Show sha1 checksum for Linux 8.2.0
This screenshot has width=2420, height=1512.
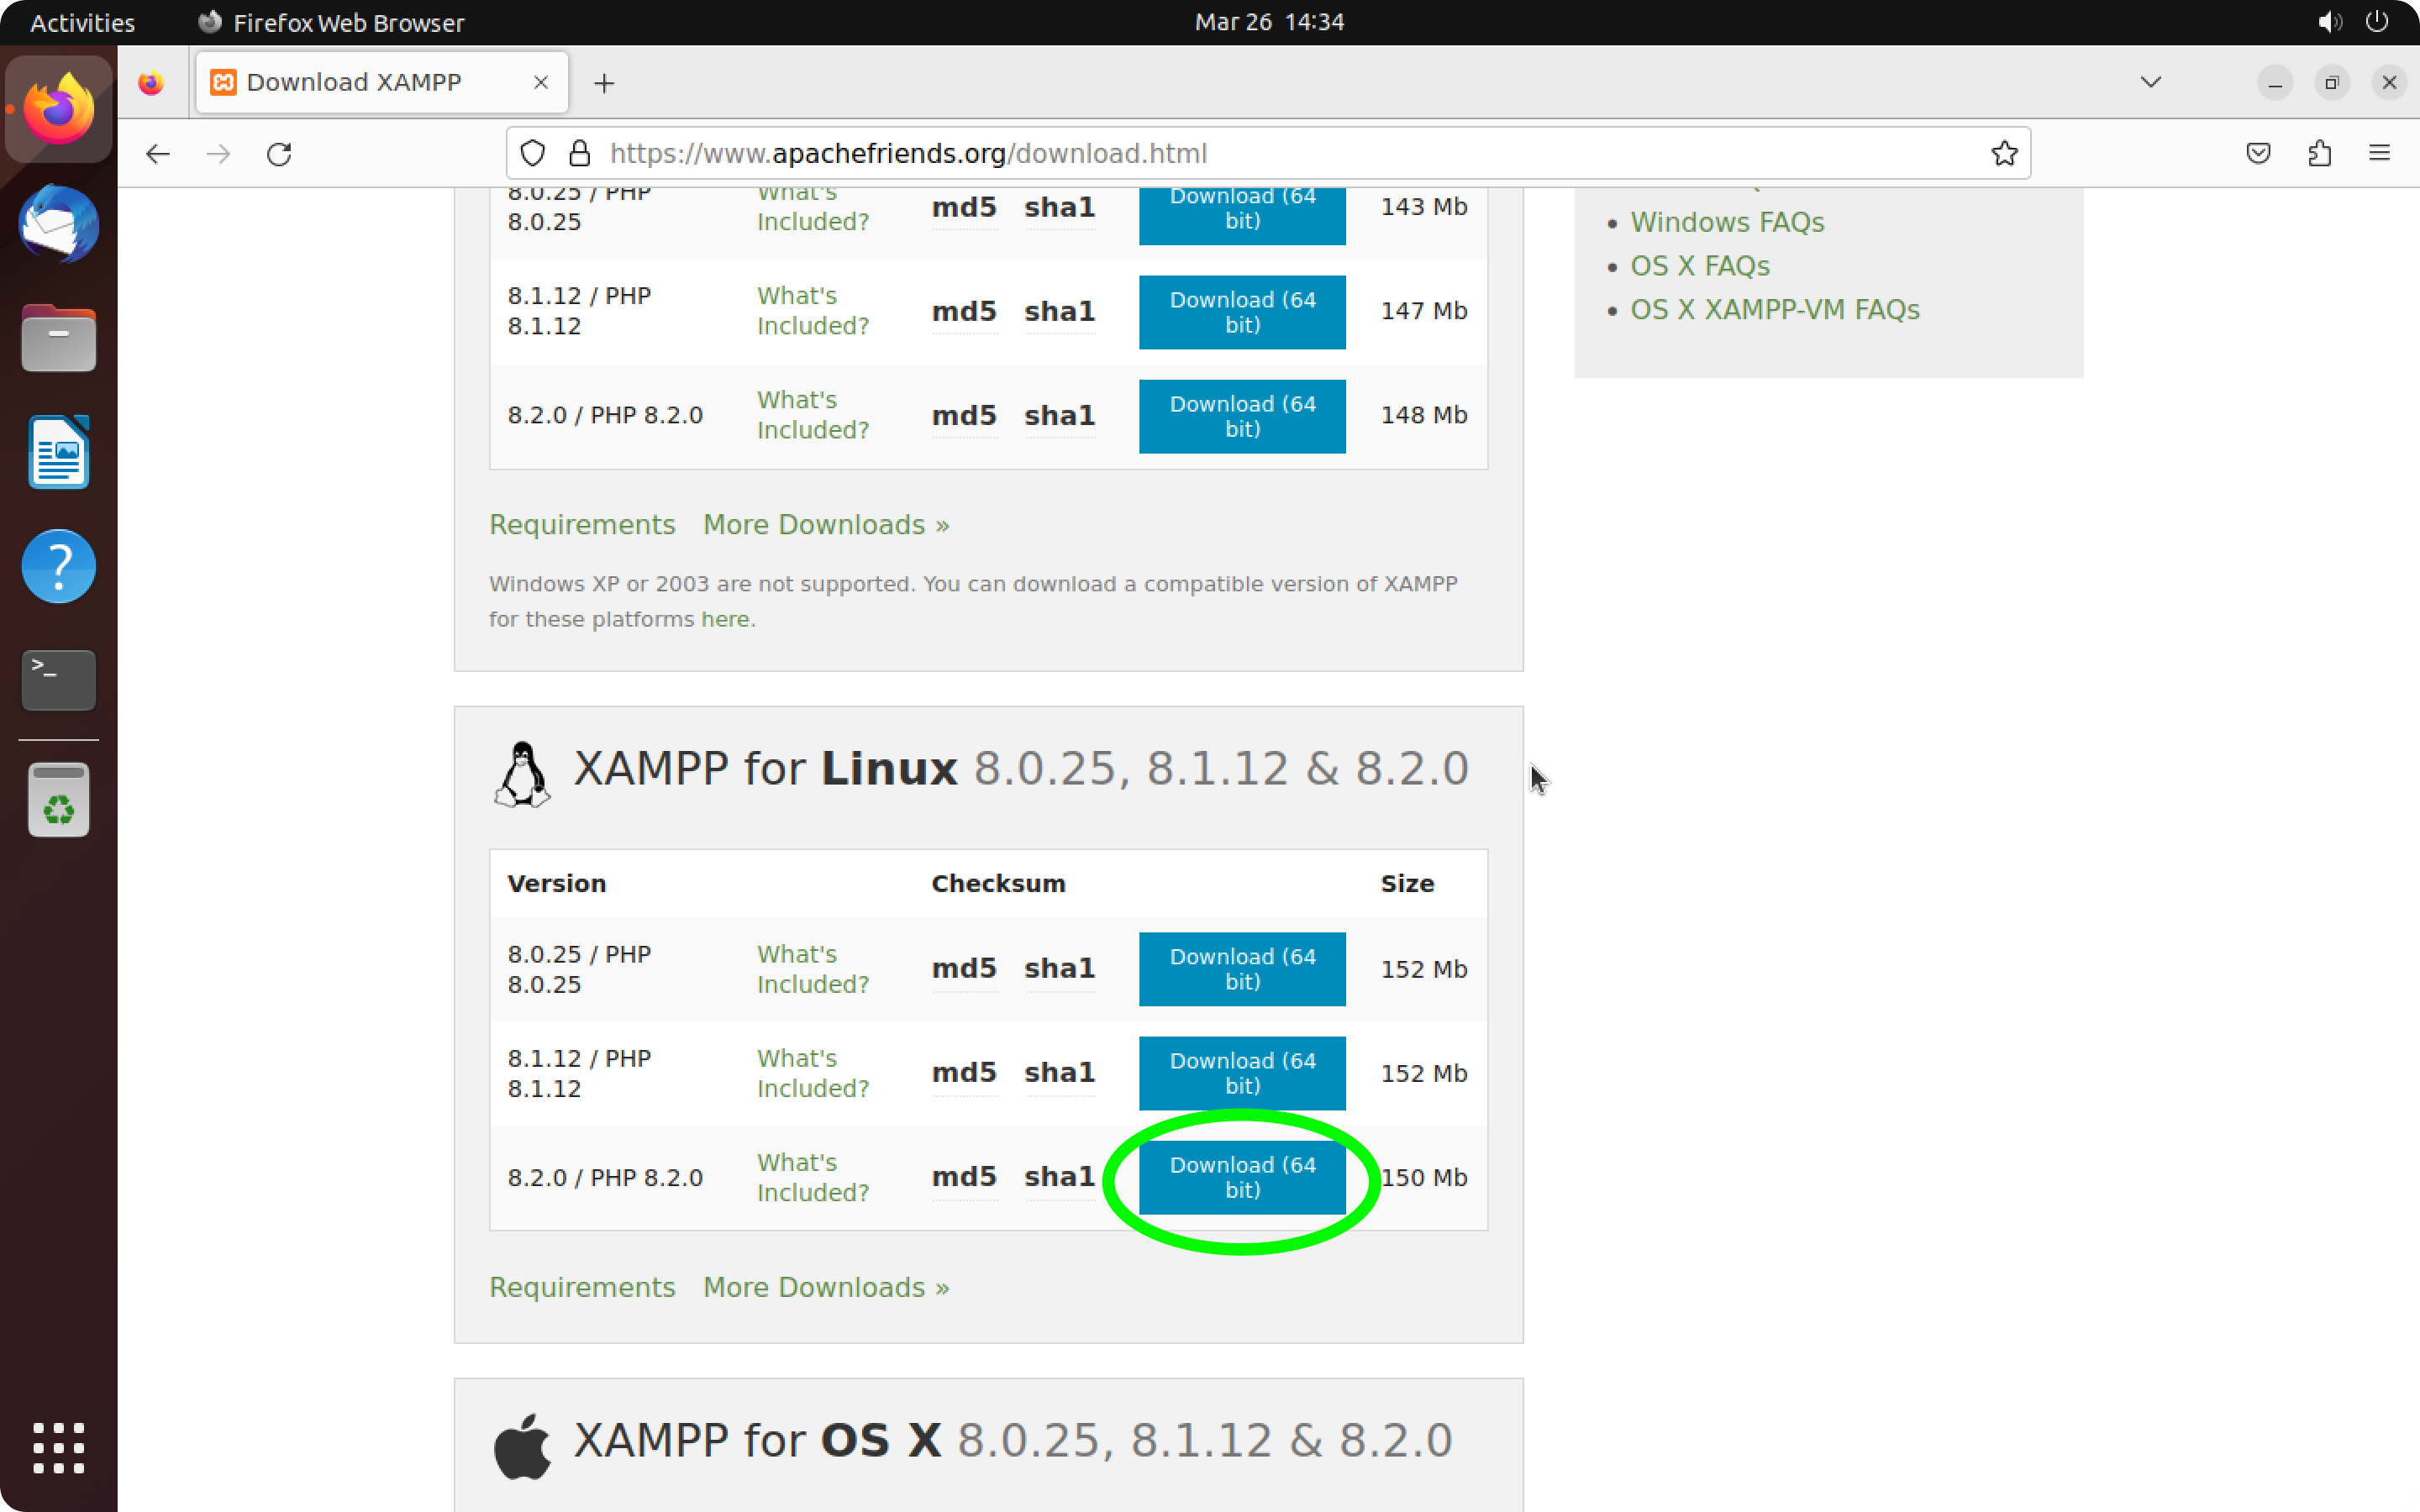pyautogui.click(x=1059, y=1177)
